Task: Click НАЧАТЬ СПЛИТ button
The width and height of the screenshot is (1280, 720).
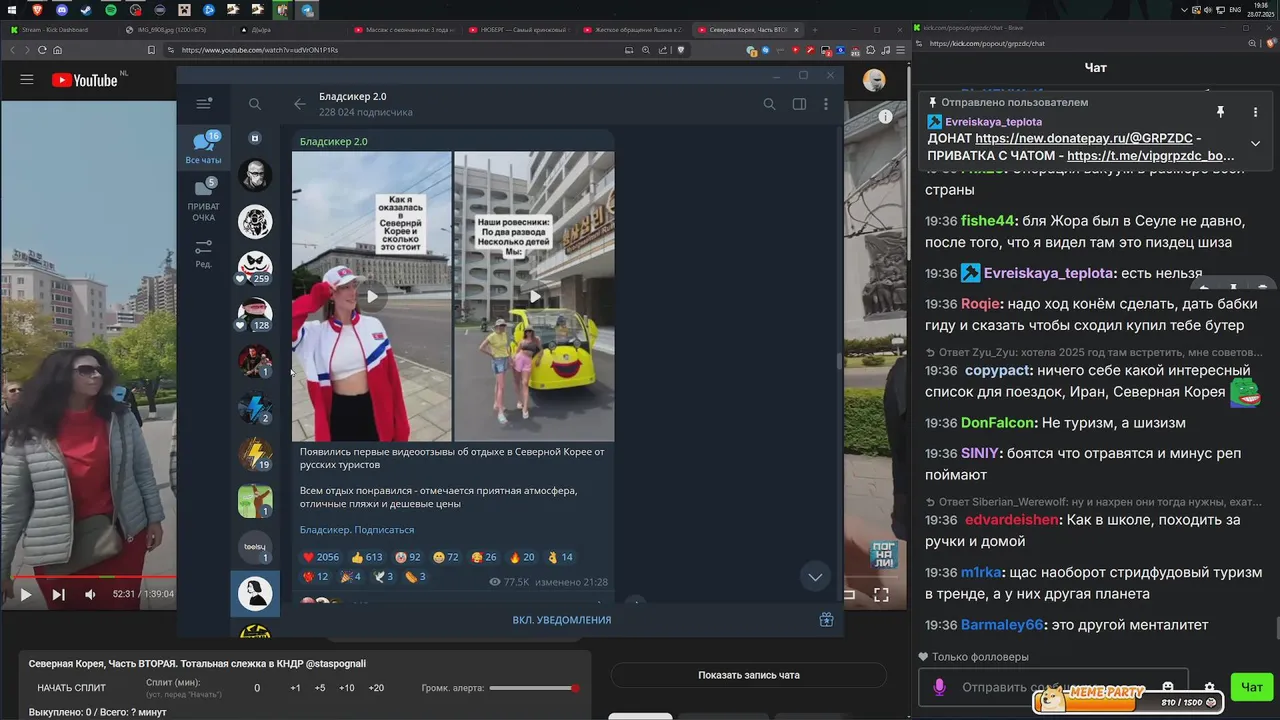Action: pos(71,688)
